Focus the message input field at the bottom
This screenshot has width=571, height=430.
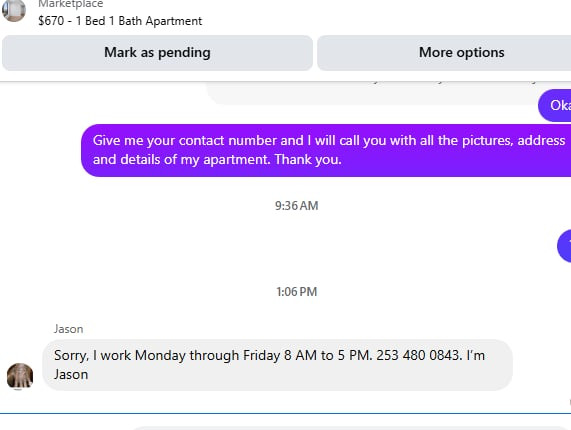[350, 428]
